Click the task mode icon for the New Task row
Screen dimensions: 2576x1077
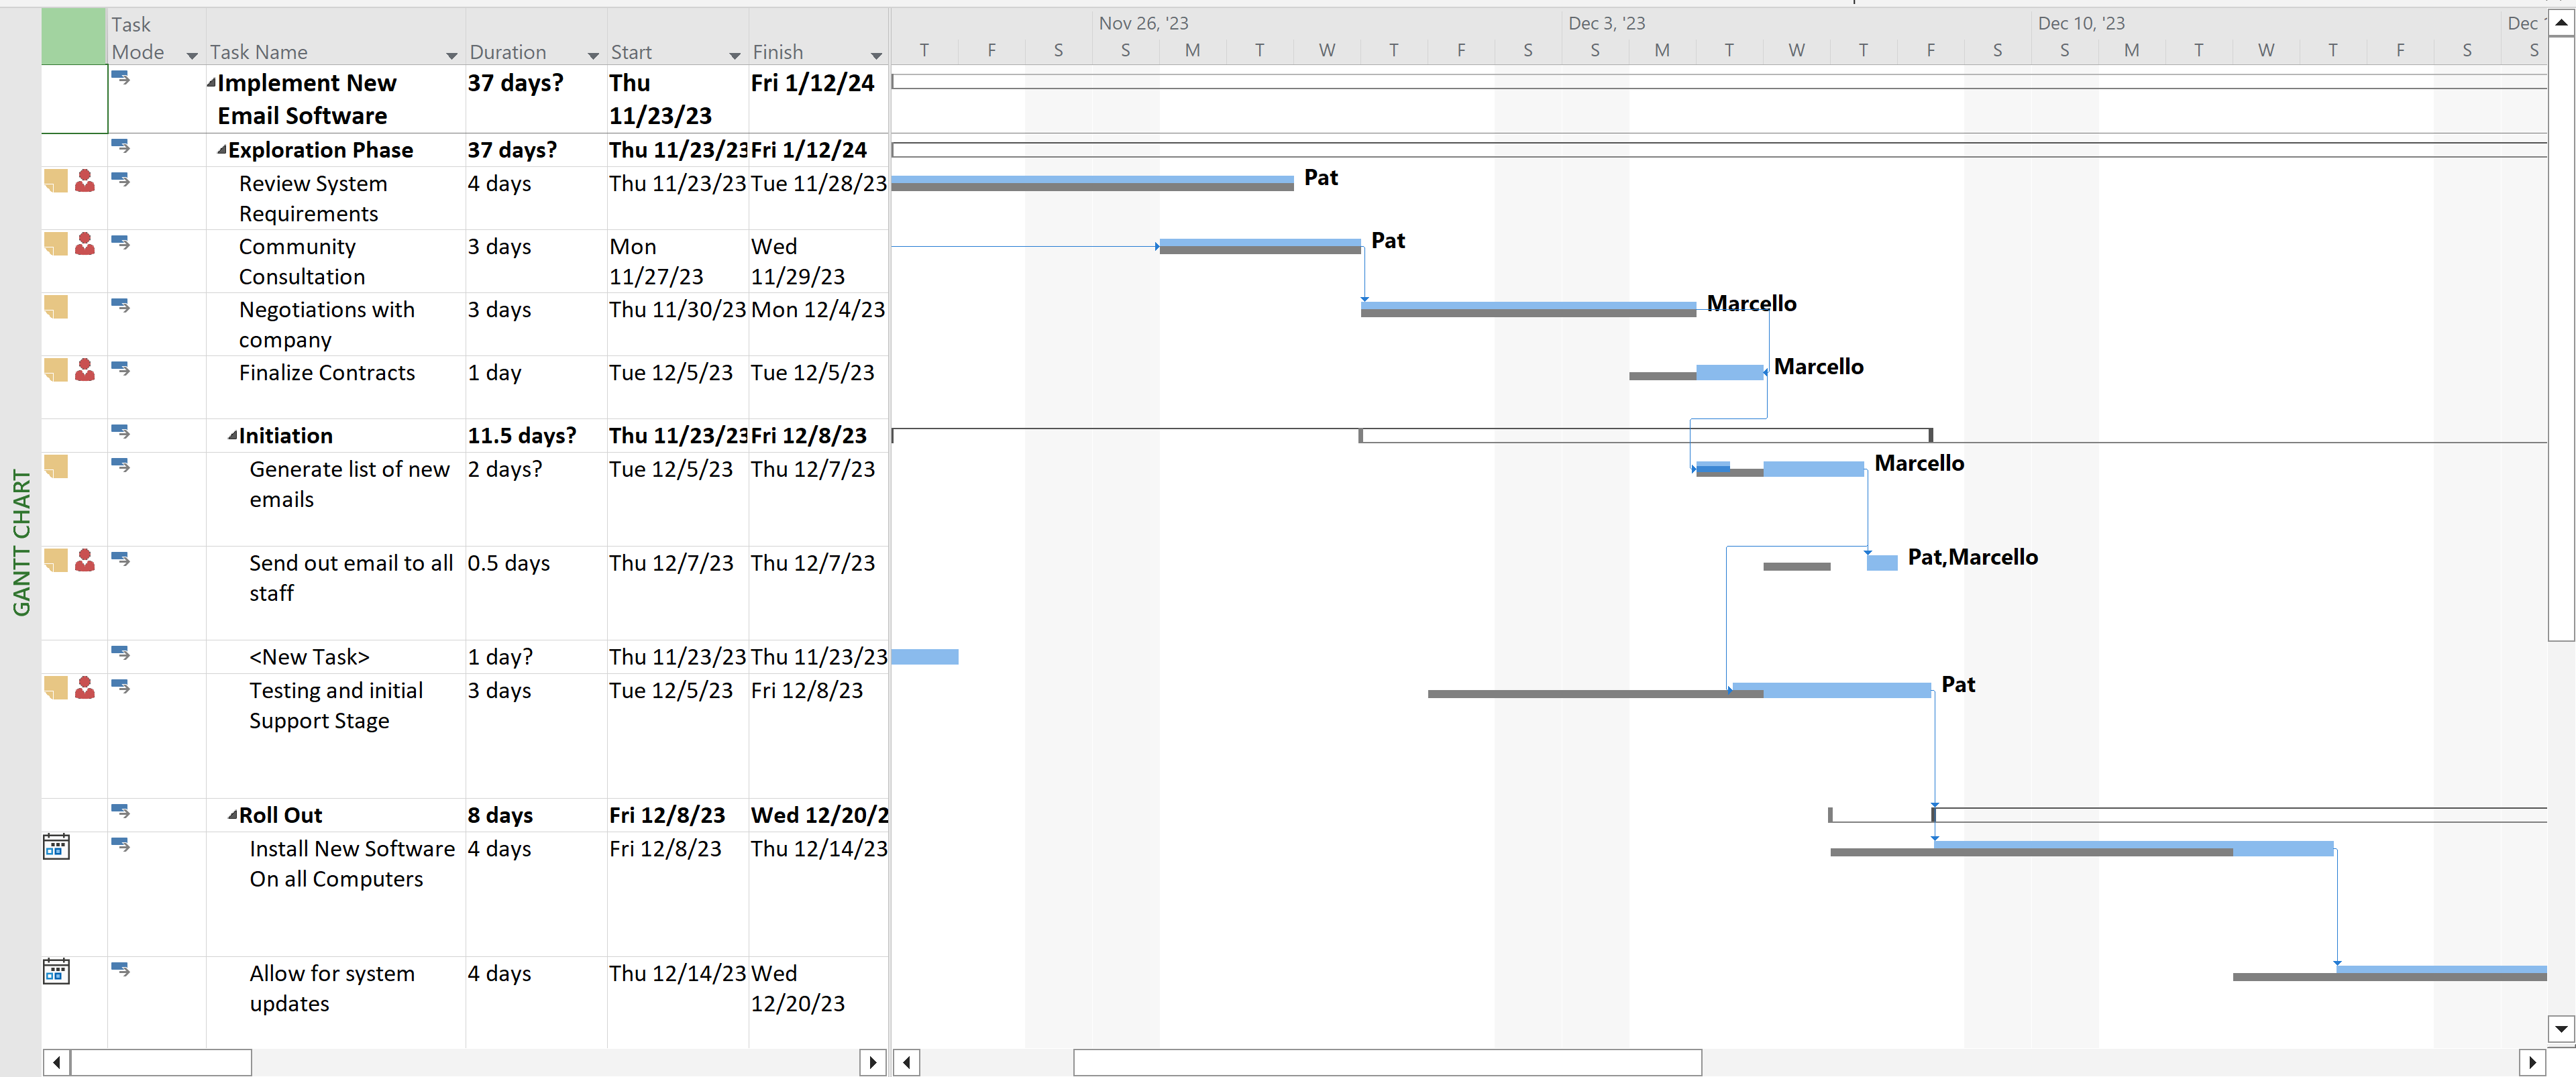click(x=120, y=653)
